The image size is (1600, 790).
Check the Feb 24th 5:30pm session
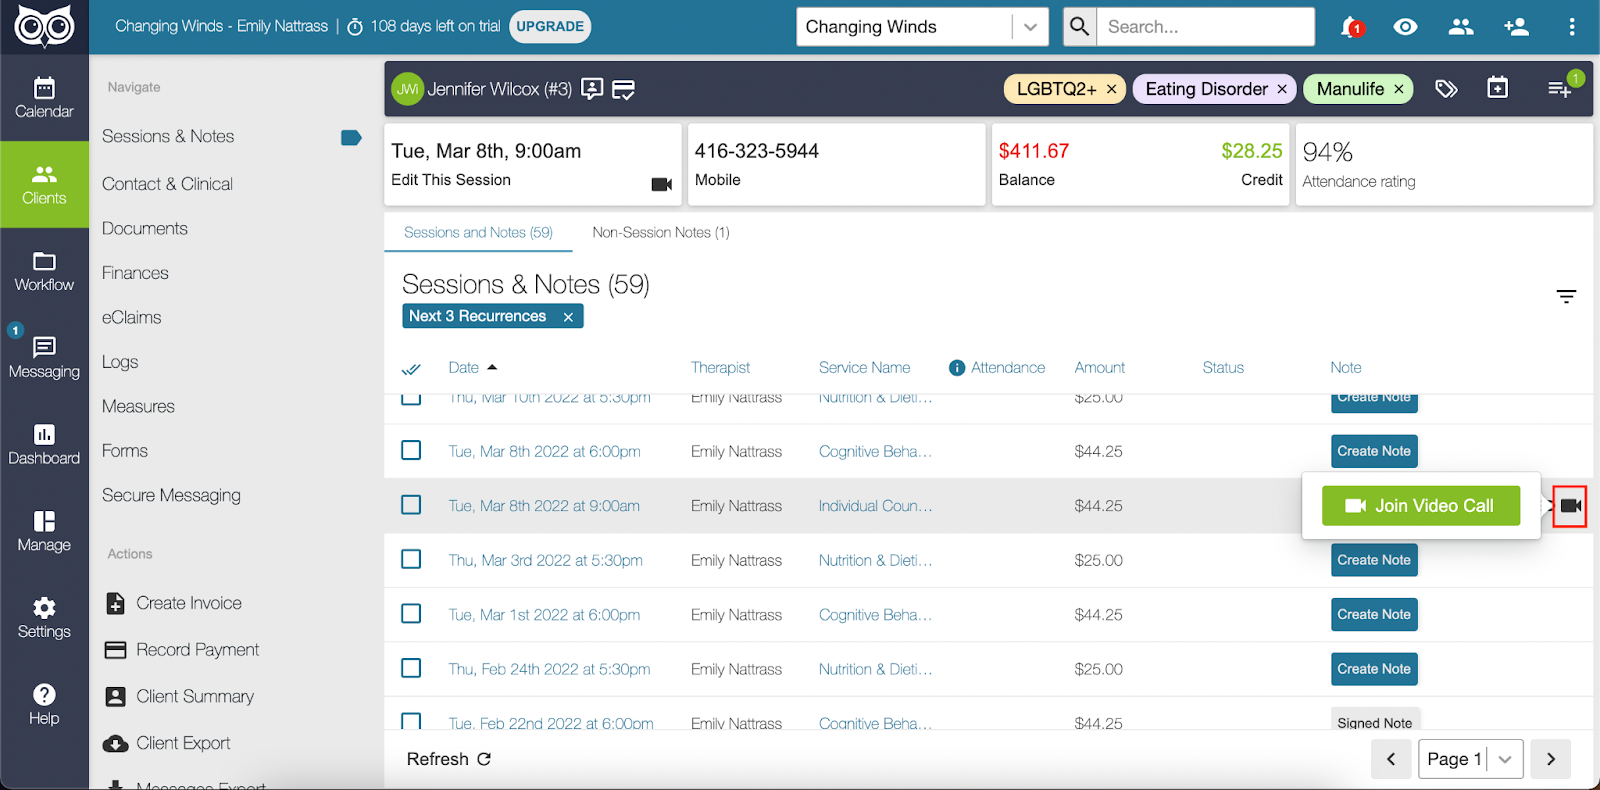pos(411,667)
